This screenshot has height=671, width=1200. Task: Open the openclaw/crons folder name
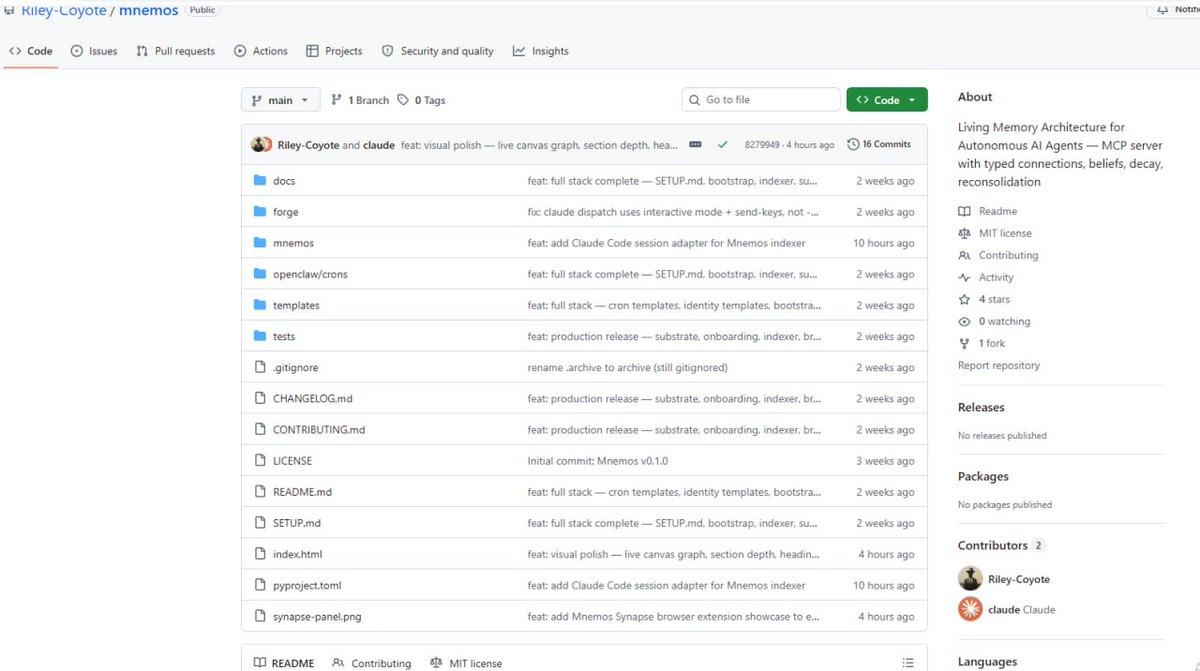tap(310, 274)
